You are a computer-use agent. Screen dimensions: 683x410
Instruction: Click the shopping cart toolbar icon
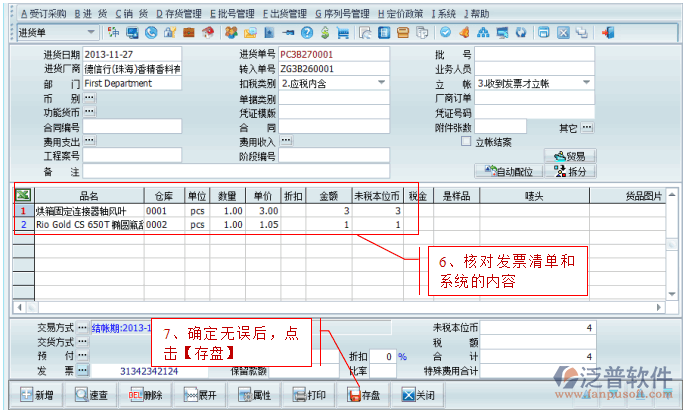[343, 32]
